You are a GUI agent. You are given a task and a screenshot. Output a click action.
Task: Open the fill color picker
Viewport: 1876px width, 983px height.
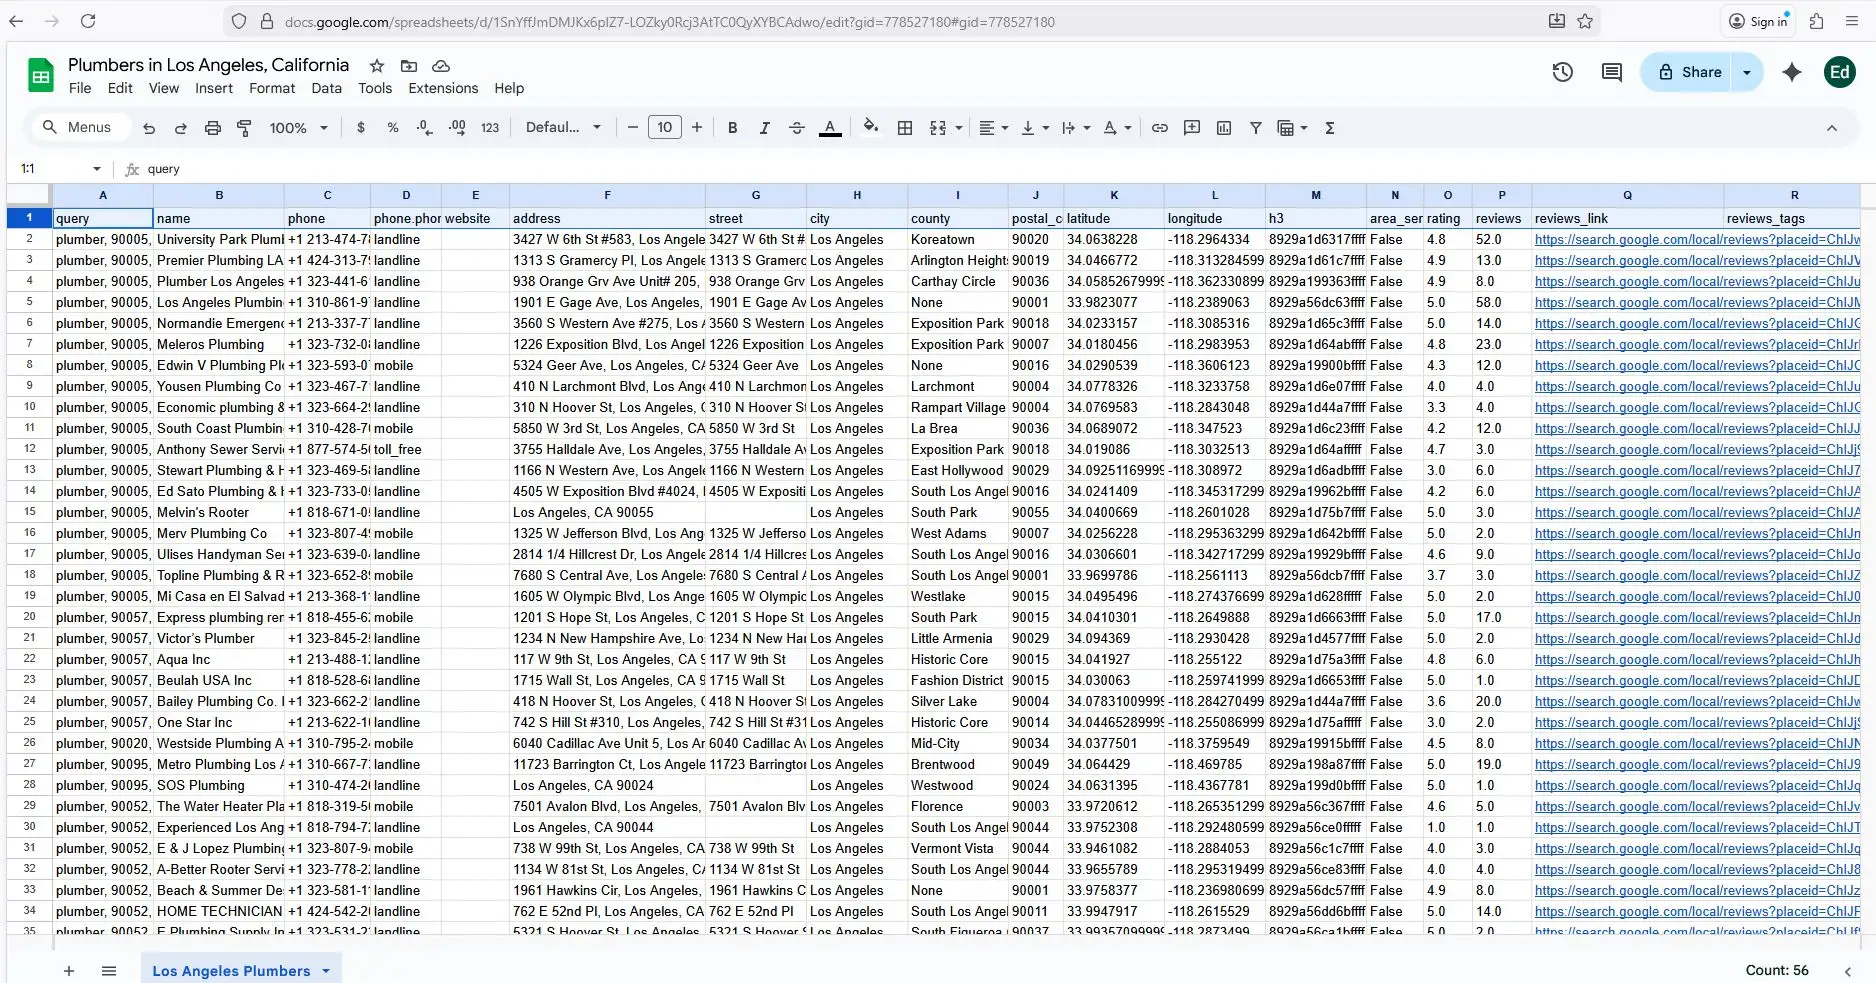coord(871,127)
